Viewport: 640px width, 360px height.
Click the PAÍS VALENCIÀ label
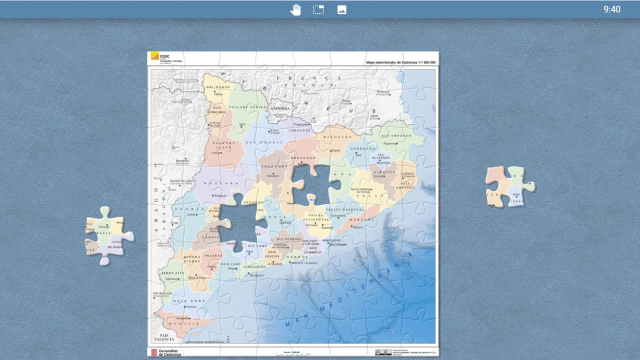164,337
